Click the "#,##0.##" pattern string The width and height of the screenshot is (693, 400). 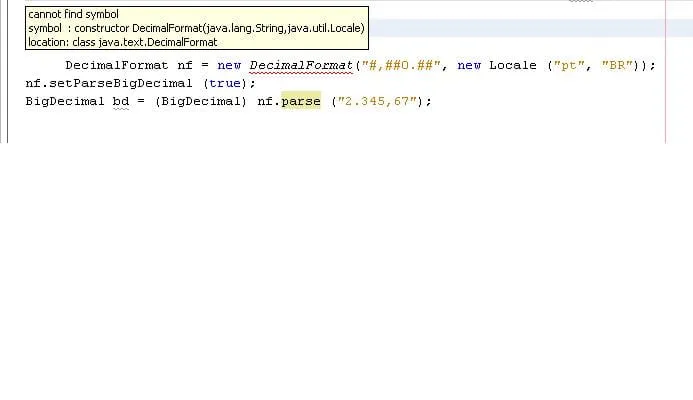[x=401, y=65]
